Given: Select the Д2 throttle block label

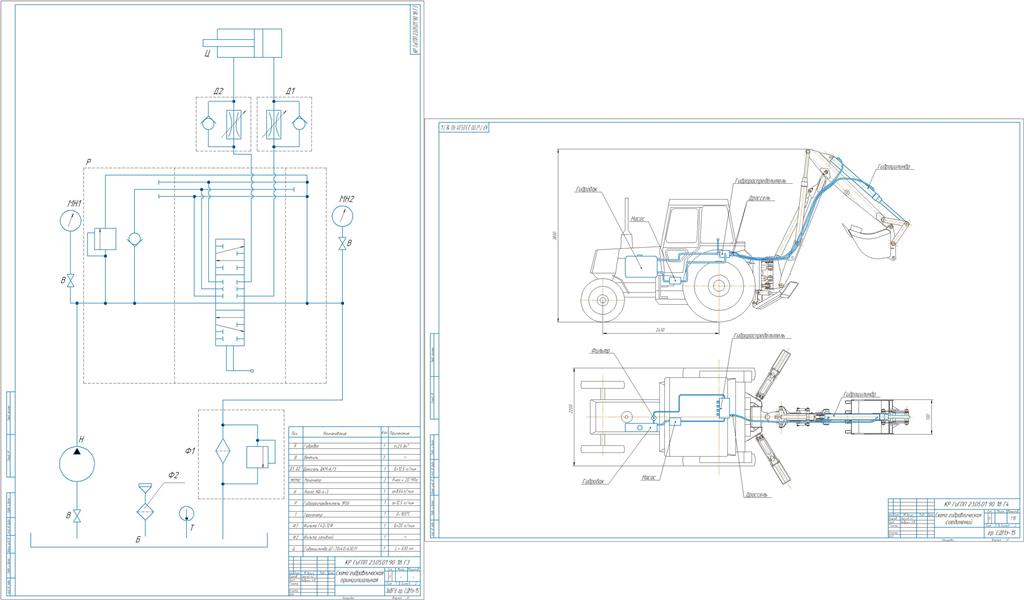Looking at the screenshot, I should pyautogui.click(x=219, y=91).
